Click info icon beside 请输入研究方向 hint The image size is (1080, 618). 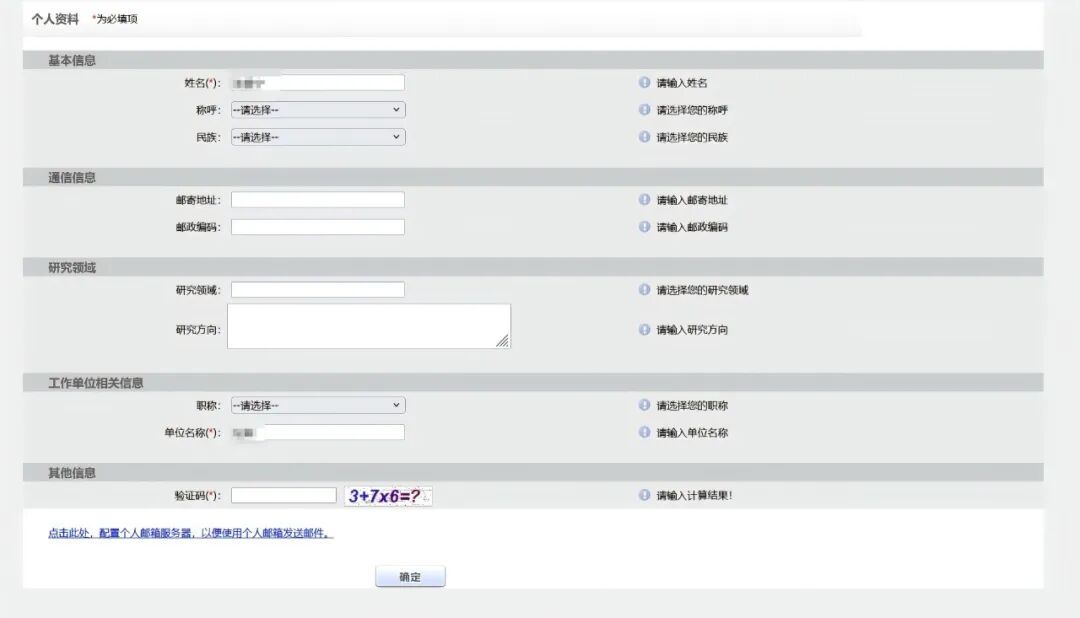pos(645,329)
